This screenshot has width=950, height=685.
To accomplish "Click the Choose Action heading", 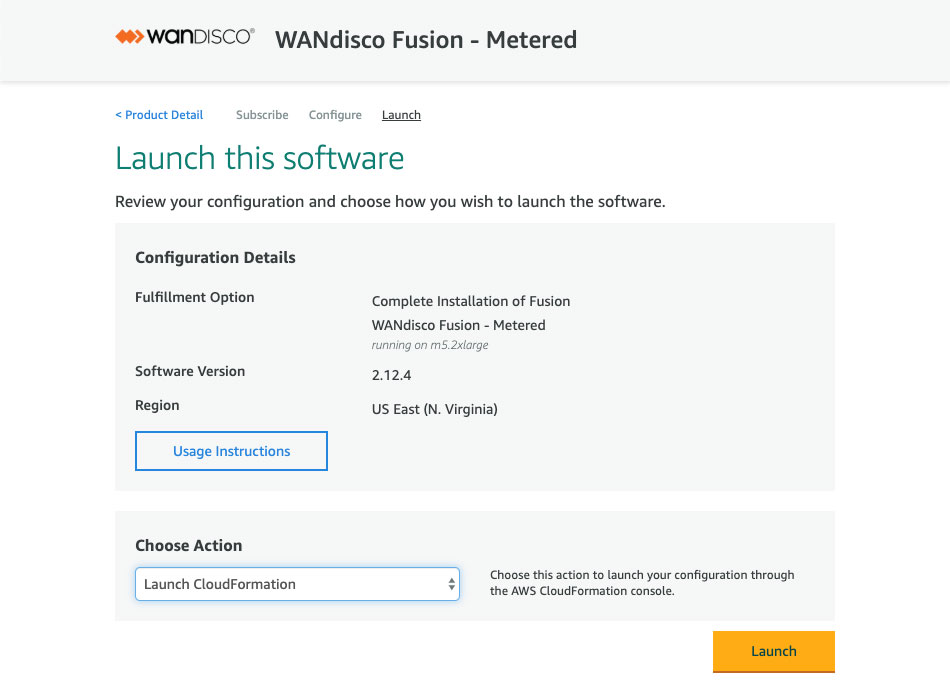I will click(x=188, y=546).
